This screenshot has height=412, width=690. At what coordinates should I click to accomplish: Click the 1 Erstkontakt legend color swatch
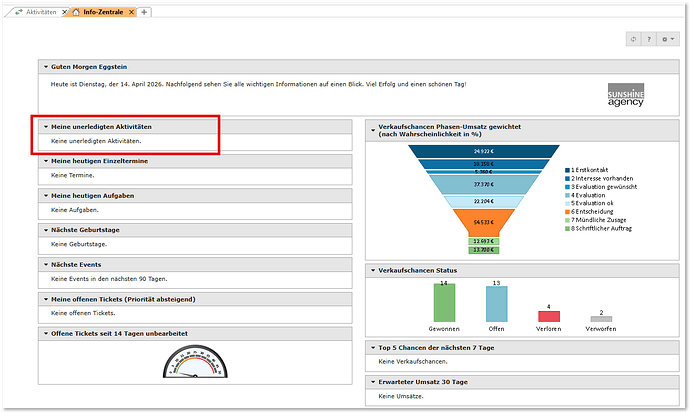(x=569, y=171)
